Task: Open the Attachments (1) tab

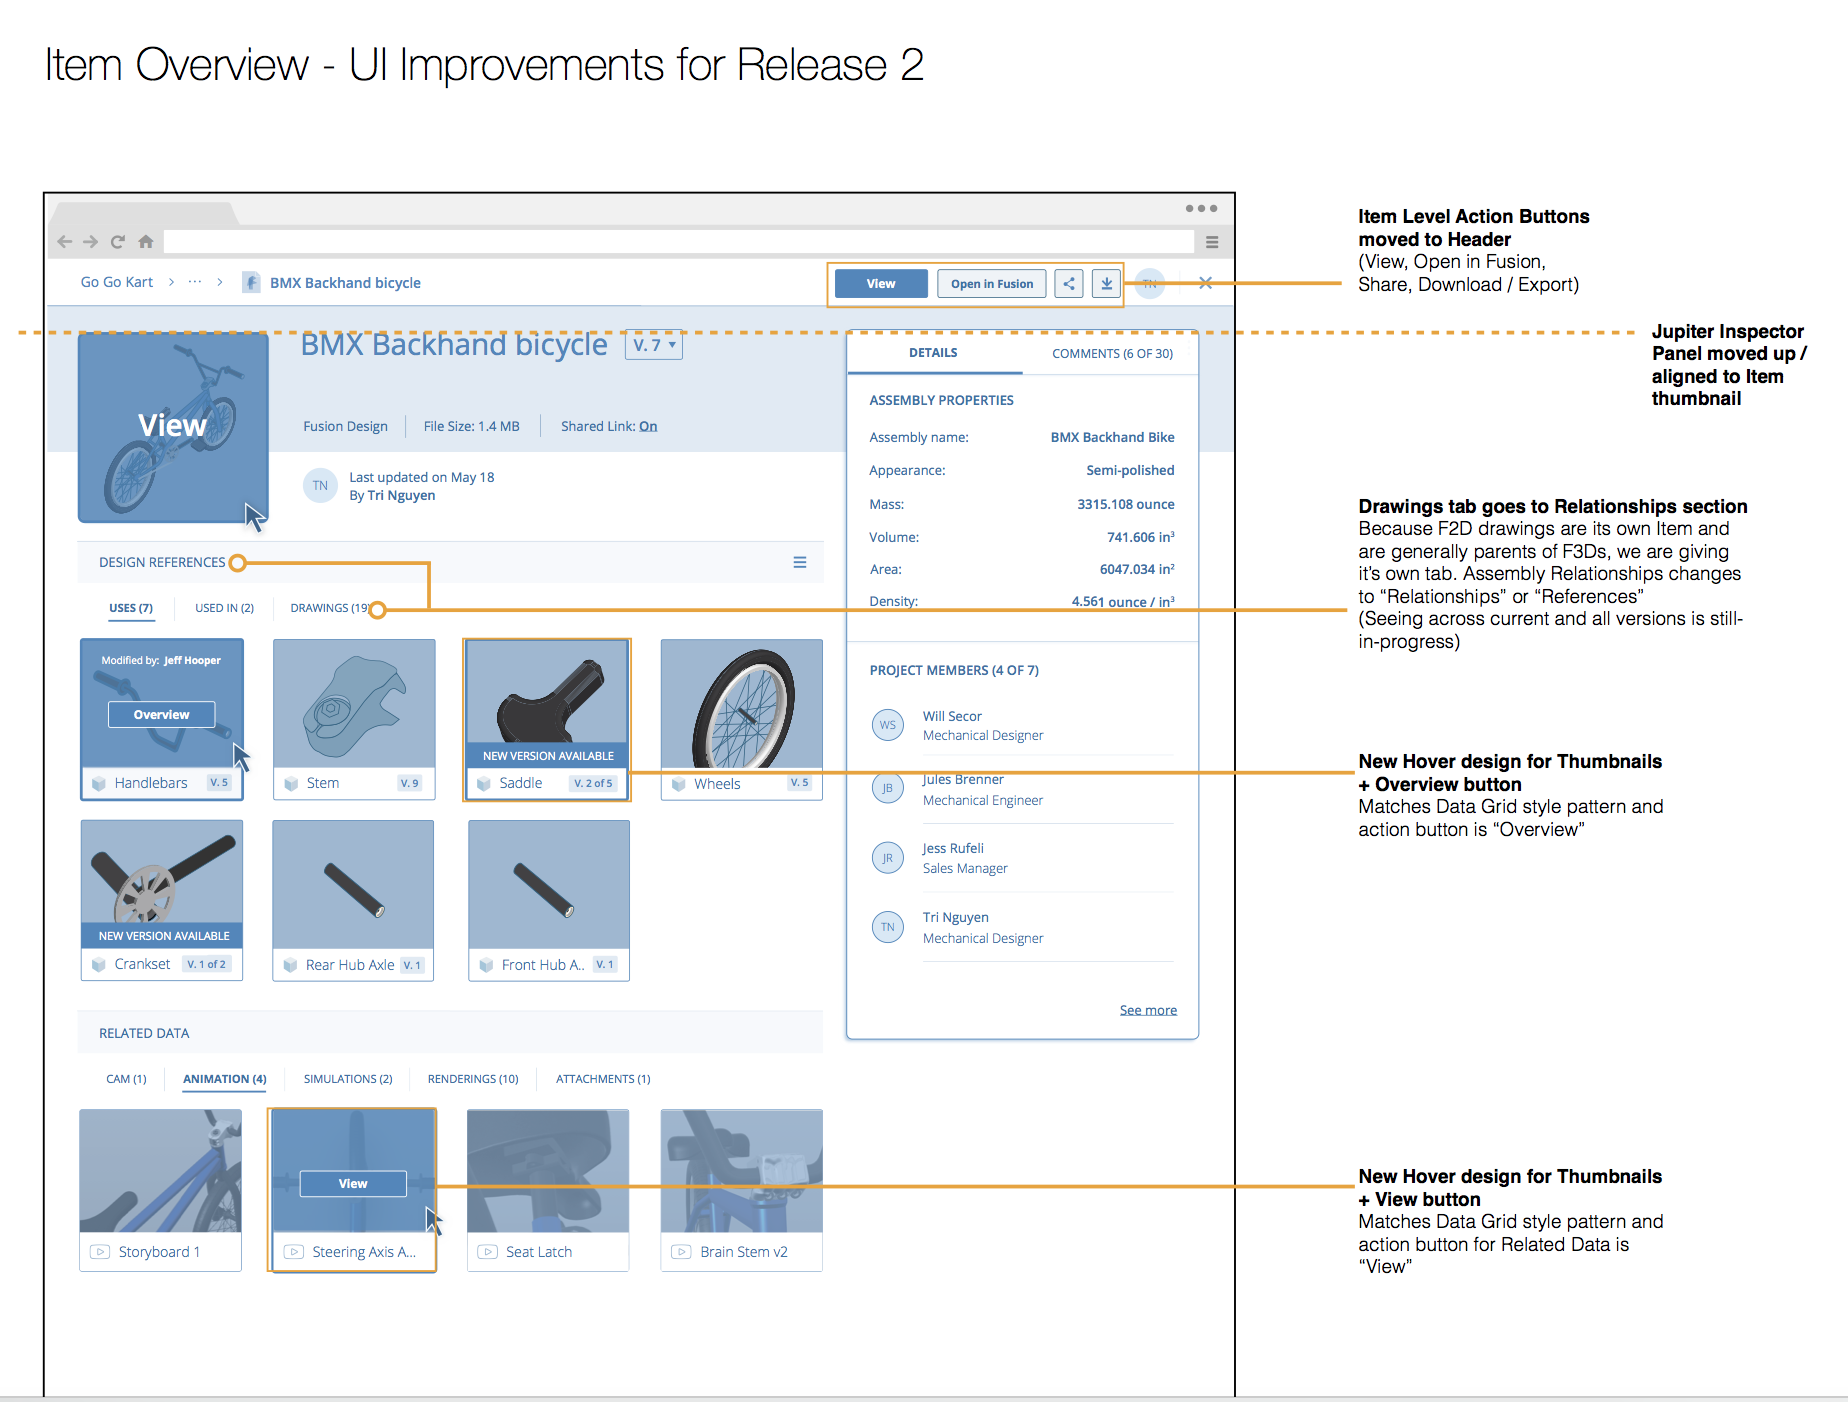Action: pos(603,1079)
